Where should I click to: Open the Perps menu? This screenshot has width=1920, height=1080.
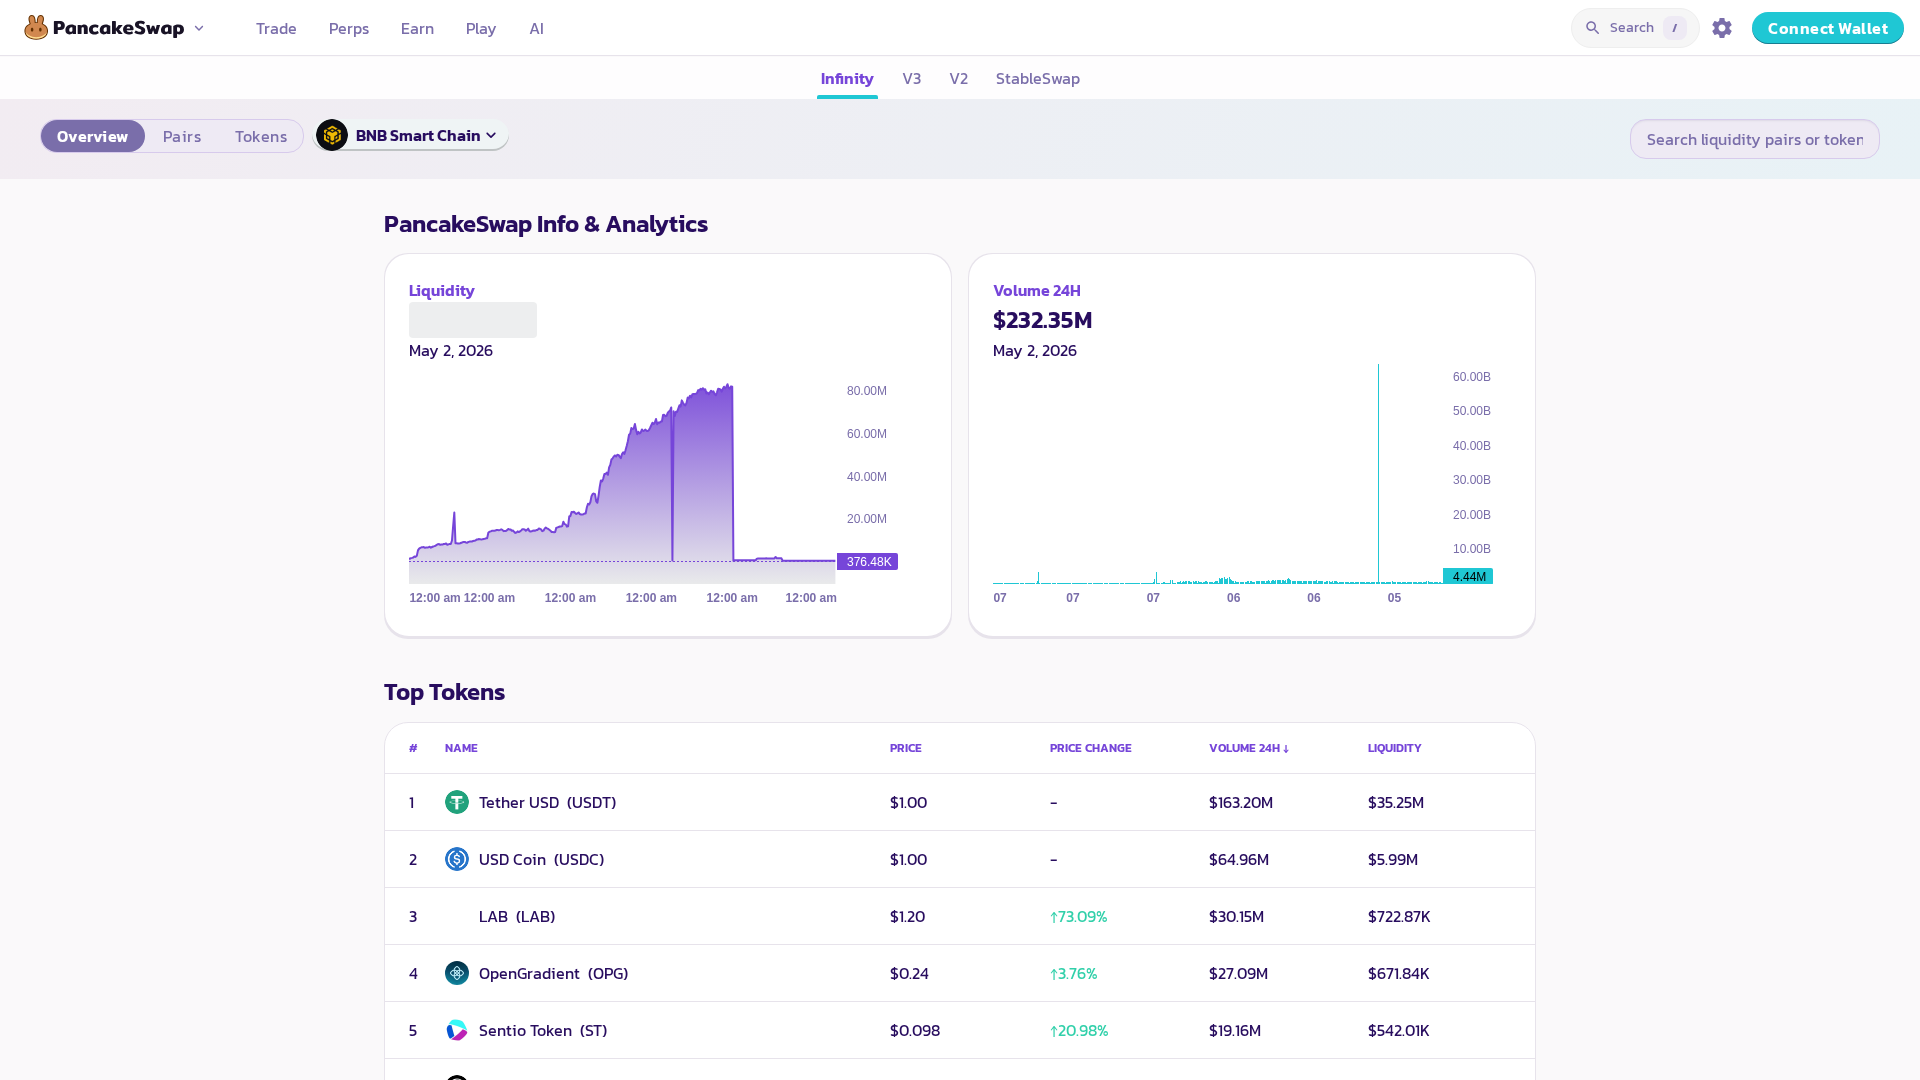coord(349,28)
